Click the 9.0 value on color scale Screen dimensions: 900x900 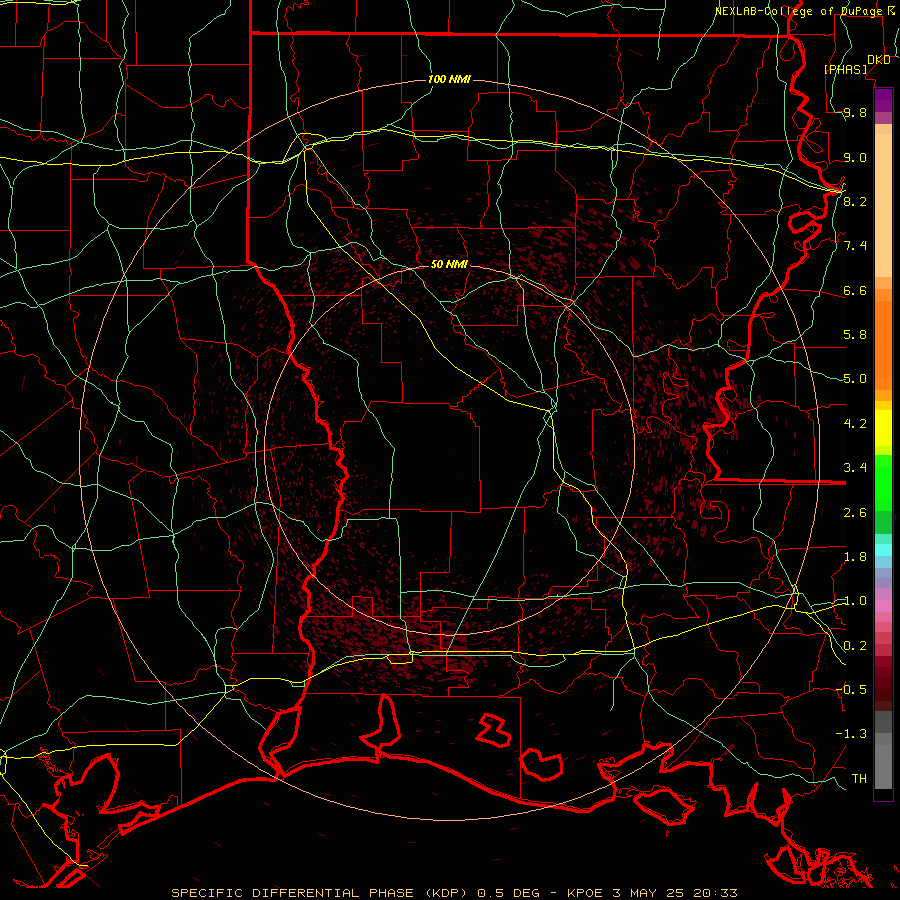click(x=855, y=157)
